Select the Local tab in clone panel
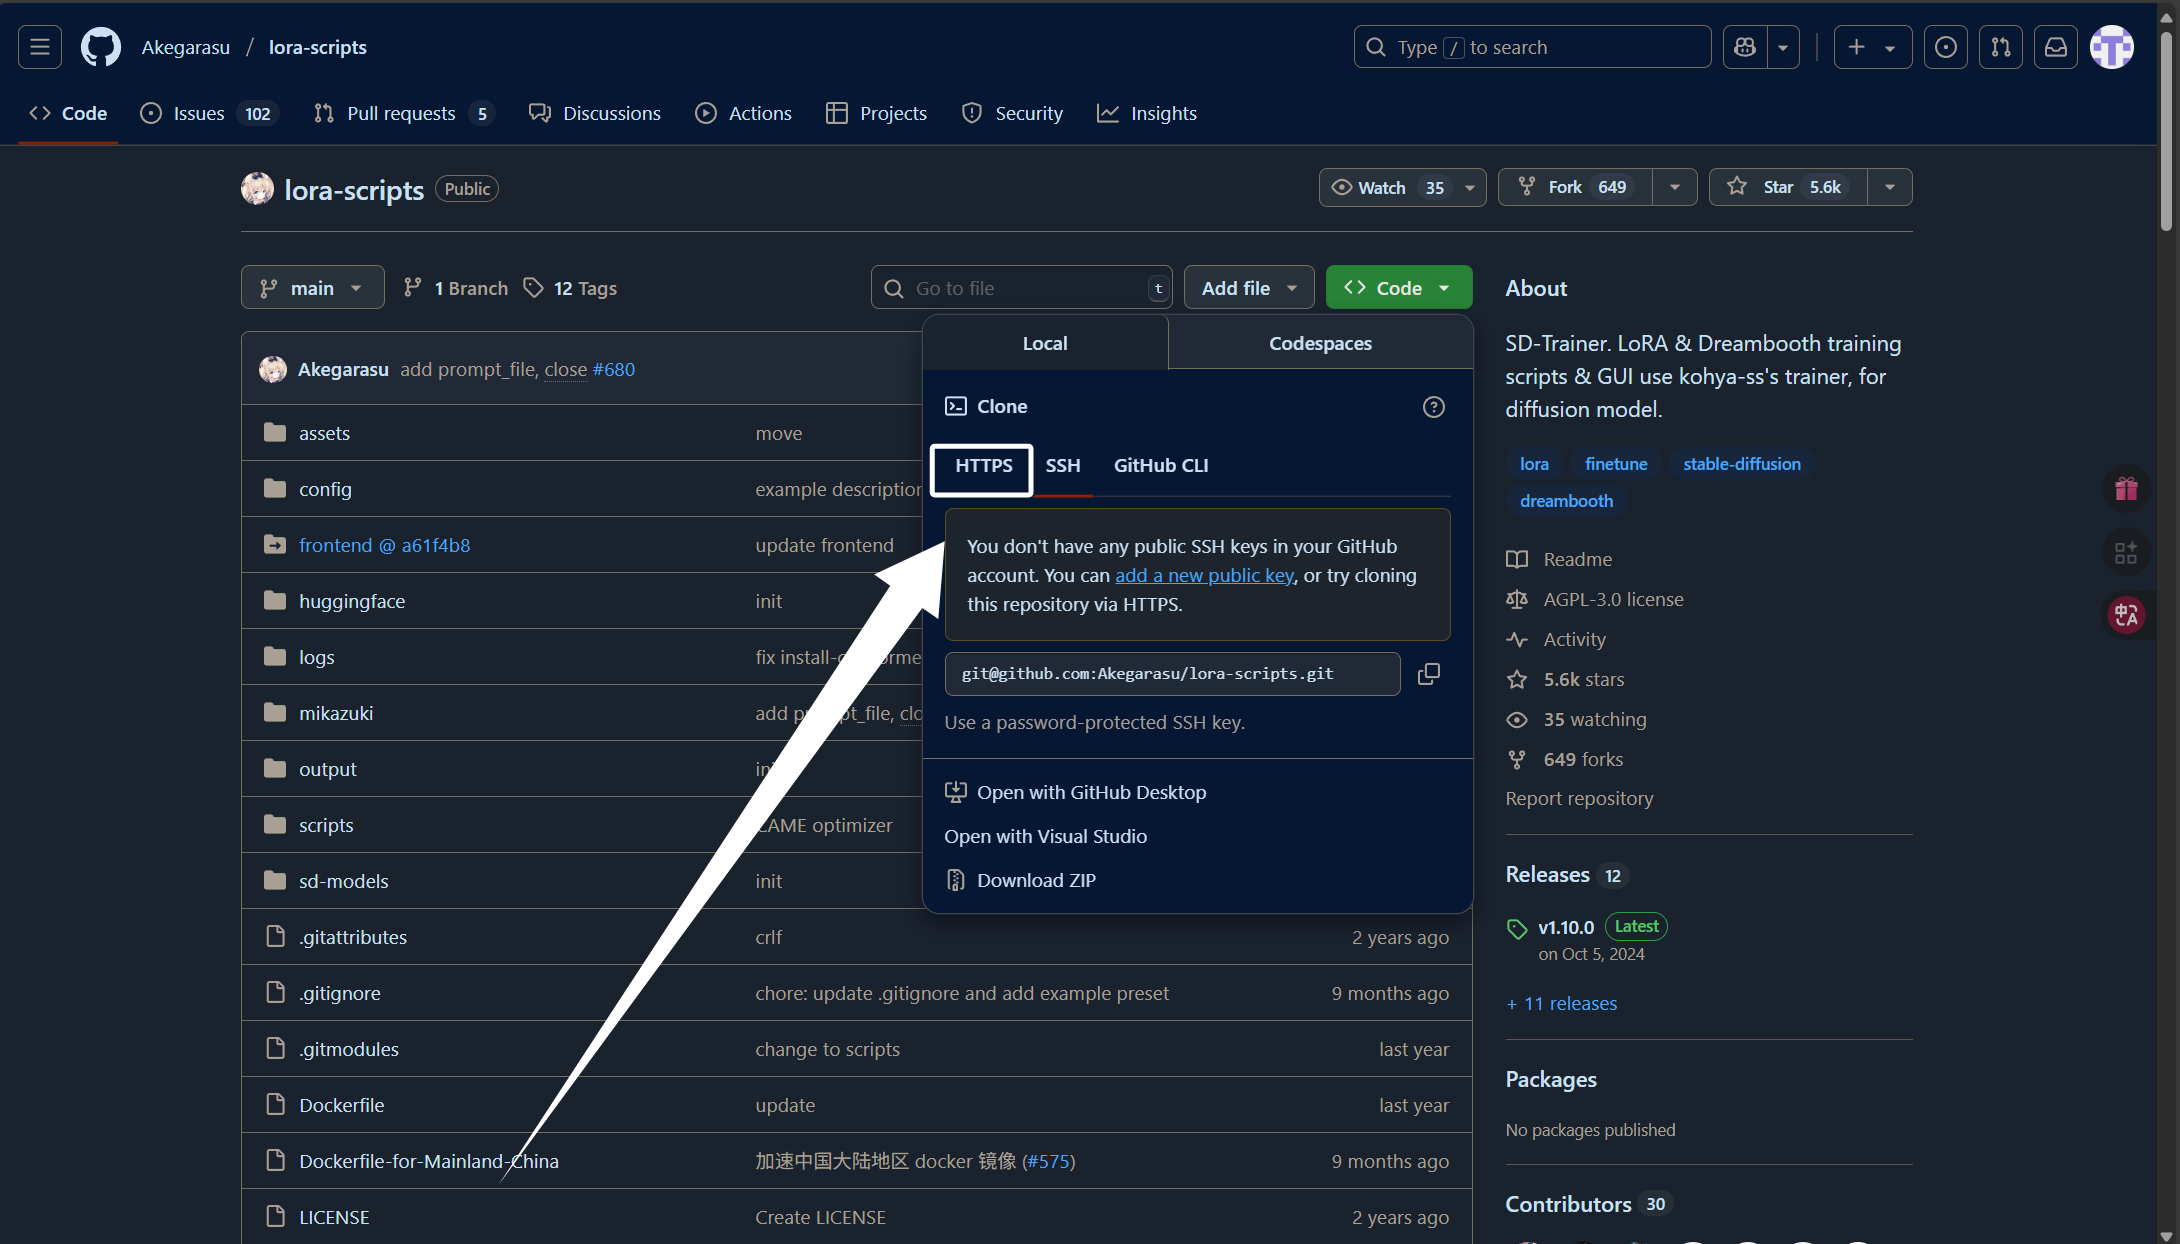The height and width of the screenshot is (1244, 2180). (x=1045, y=343)
